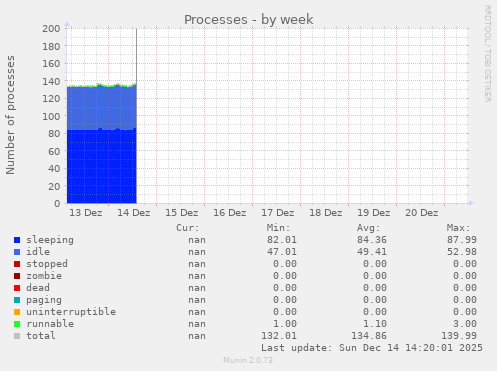Click runnable minimum value 1.00

click(x=285, y=324)
